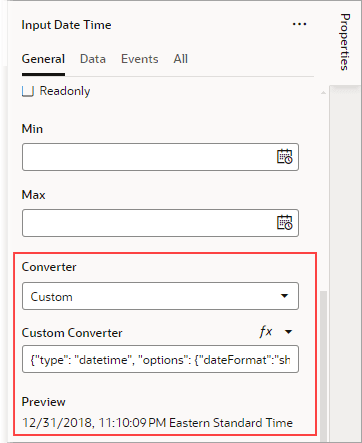This screenshot has height=443, width=362.
Task: Expand the arrow next to the fx icon
Action: [289, 332]
